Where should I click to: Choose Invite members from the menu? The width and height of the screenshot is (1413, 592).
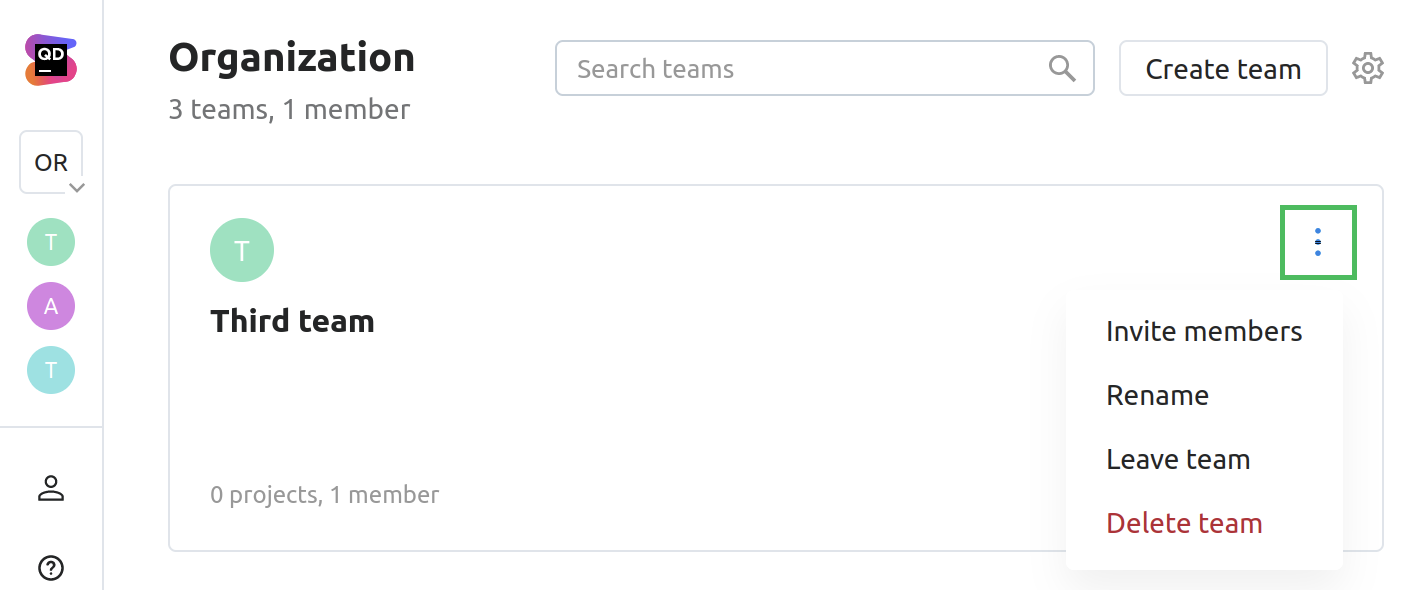click(x=1204, y=332)
